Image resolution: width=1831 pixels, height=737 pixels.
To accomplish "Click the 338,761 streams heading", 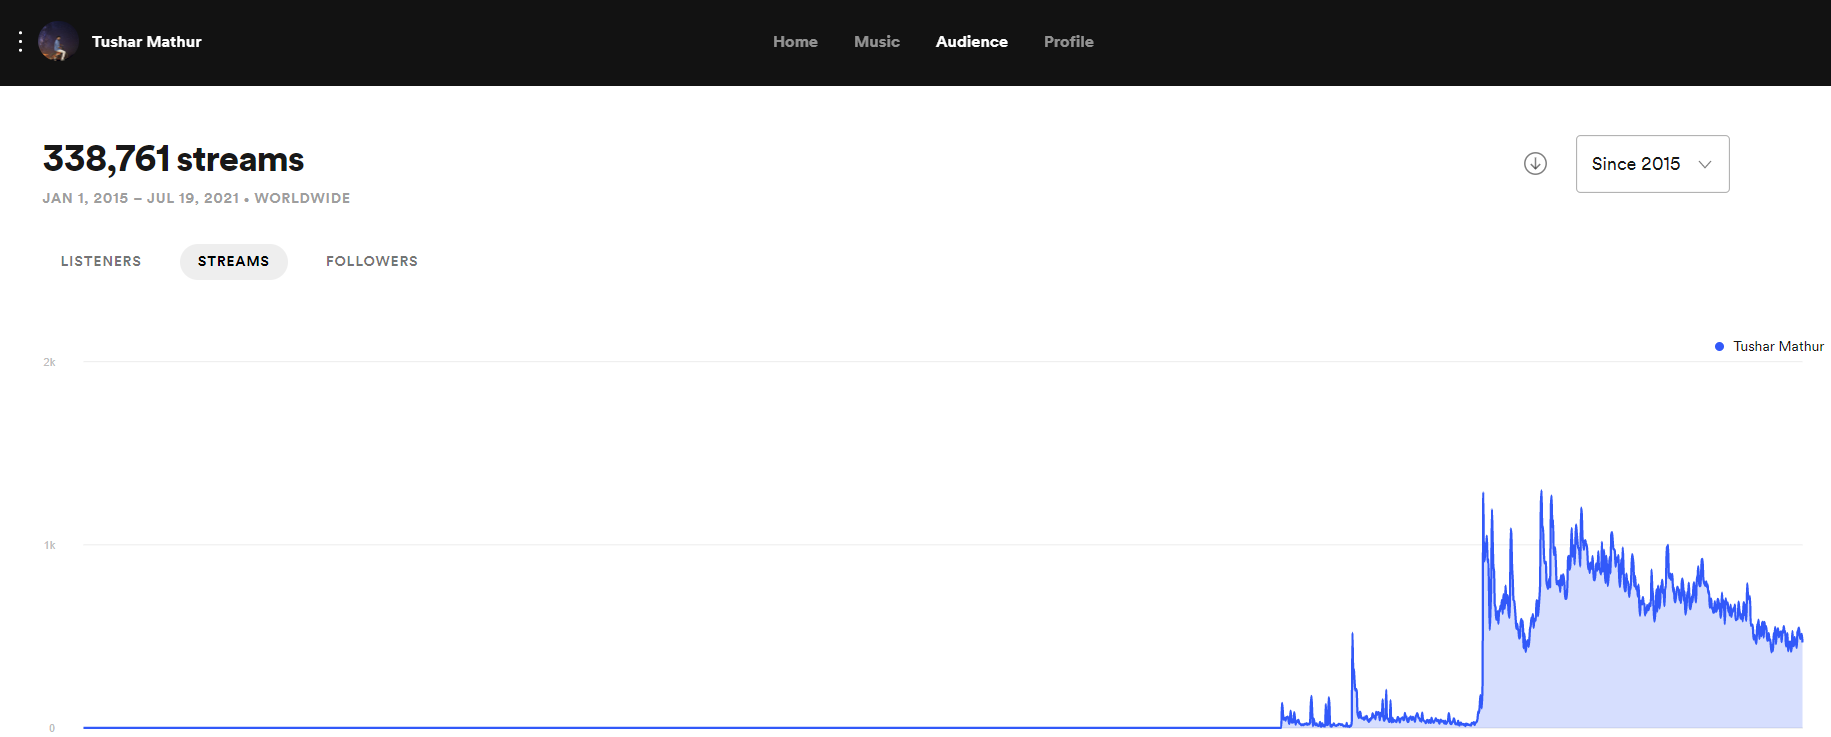I will [173, 159].
